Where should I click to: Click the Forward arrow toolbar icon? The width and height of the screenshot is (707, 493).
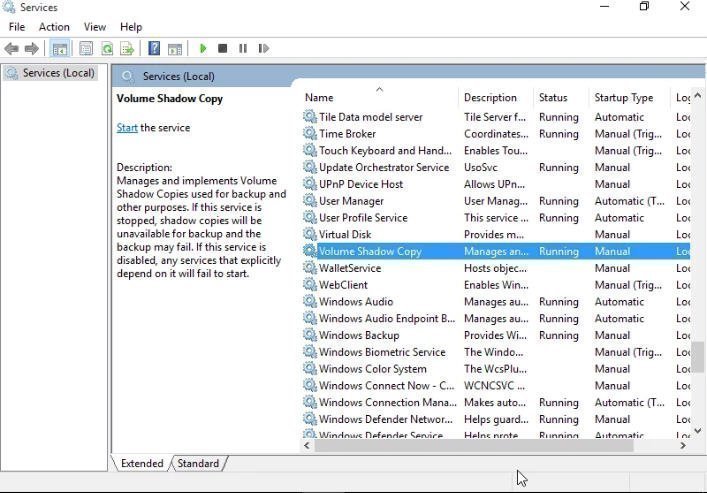pyautogui.click(x=32, y=48)
